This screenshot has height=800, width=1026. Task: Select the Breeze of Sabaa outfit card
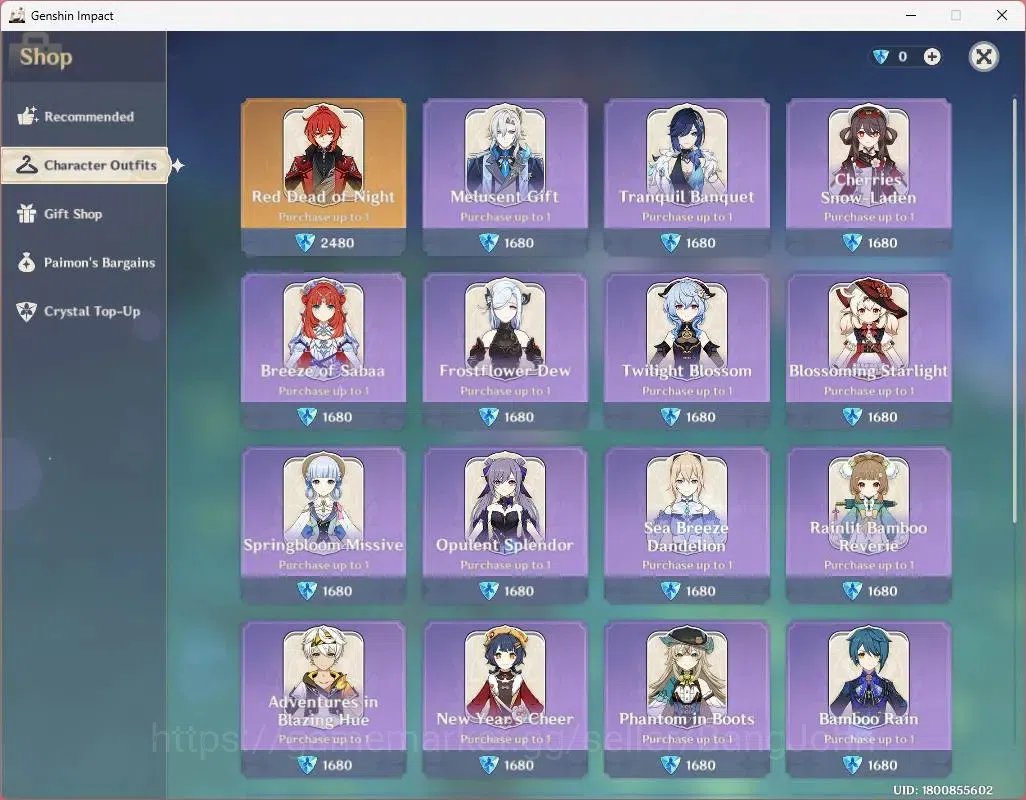[323, 351]
